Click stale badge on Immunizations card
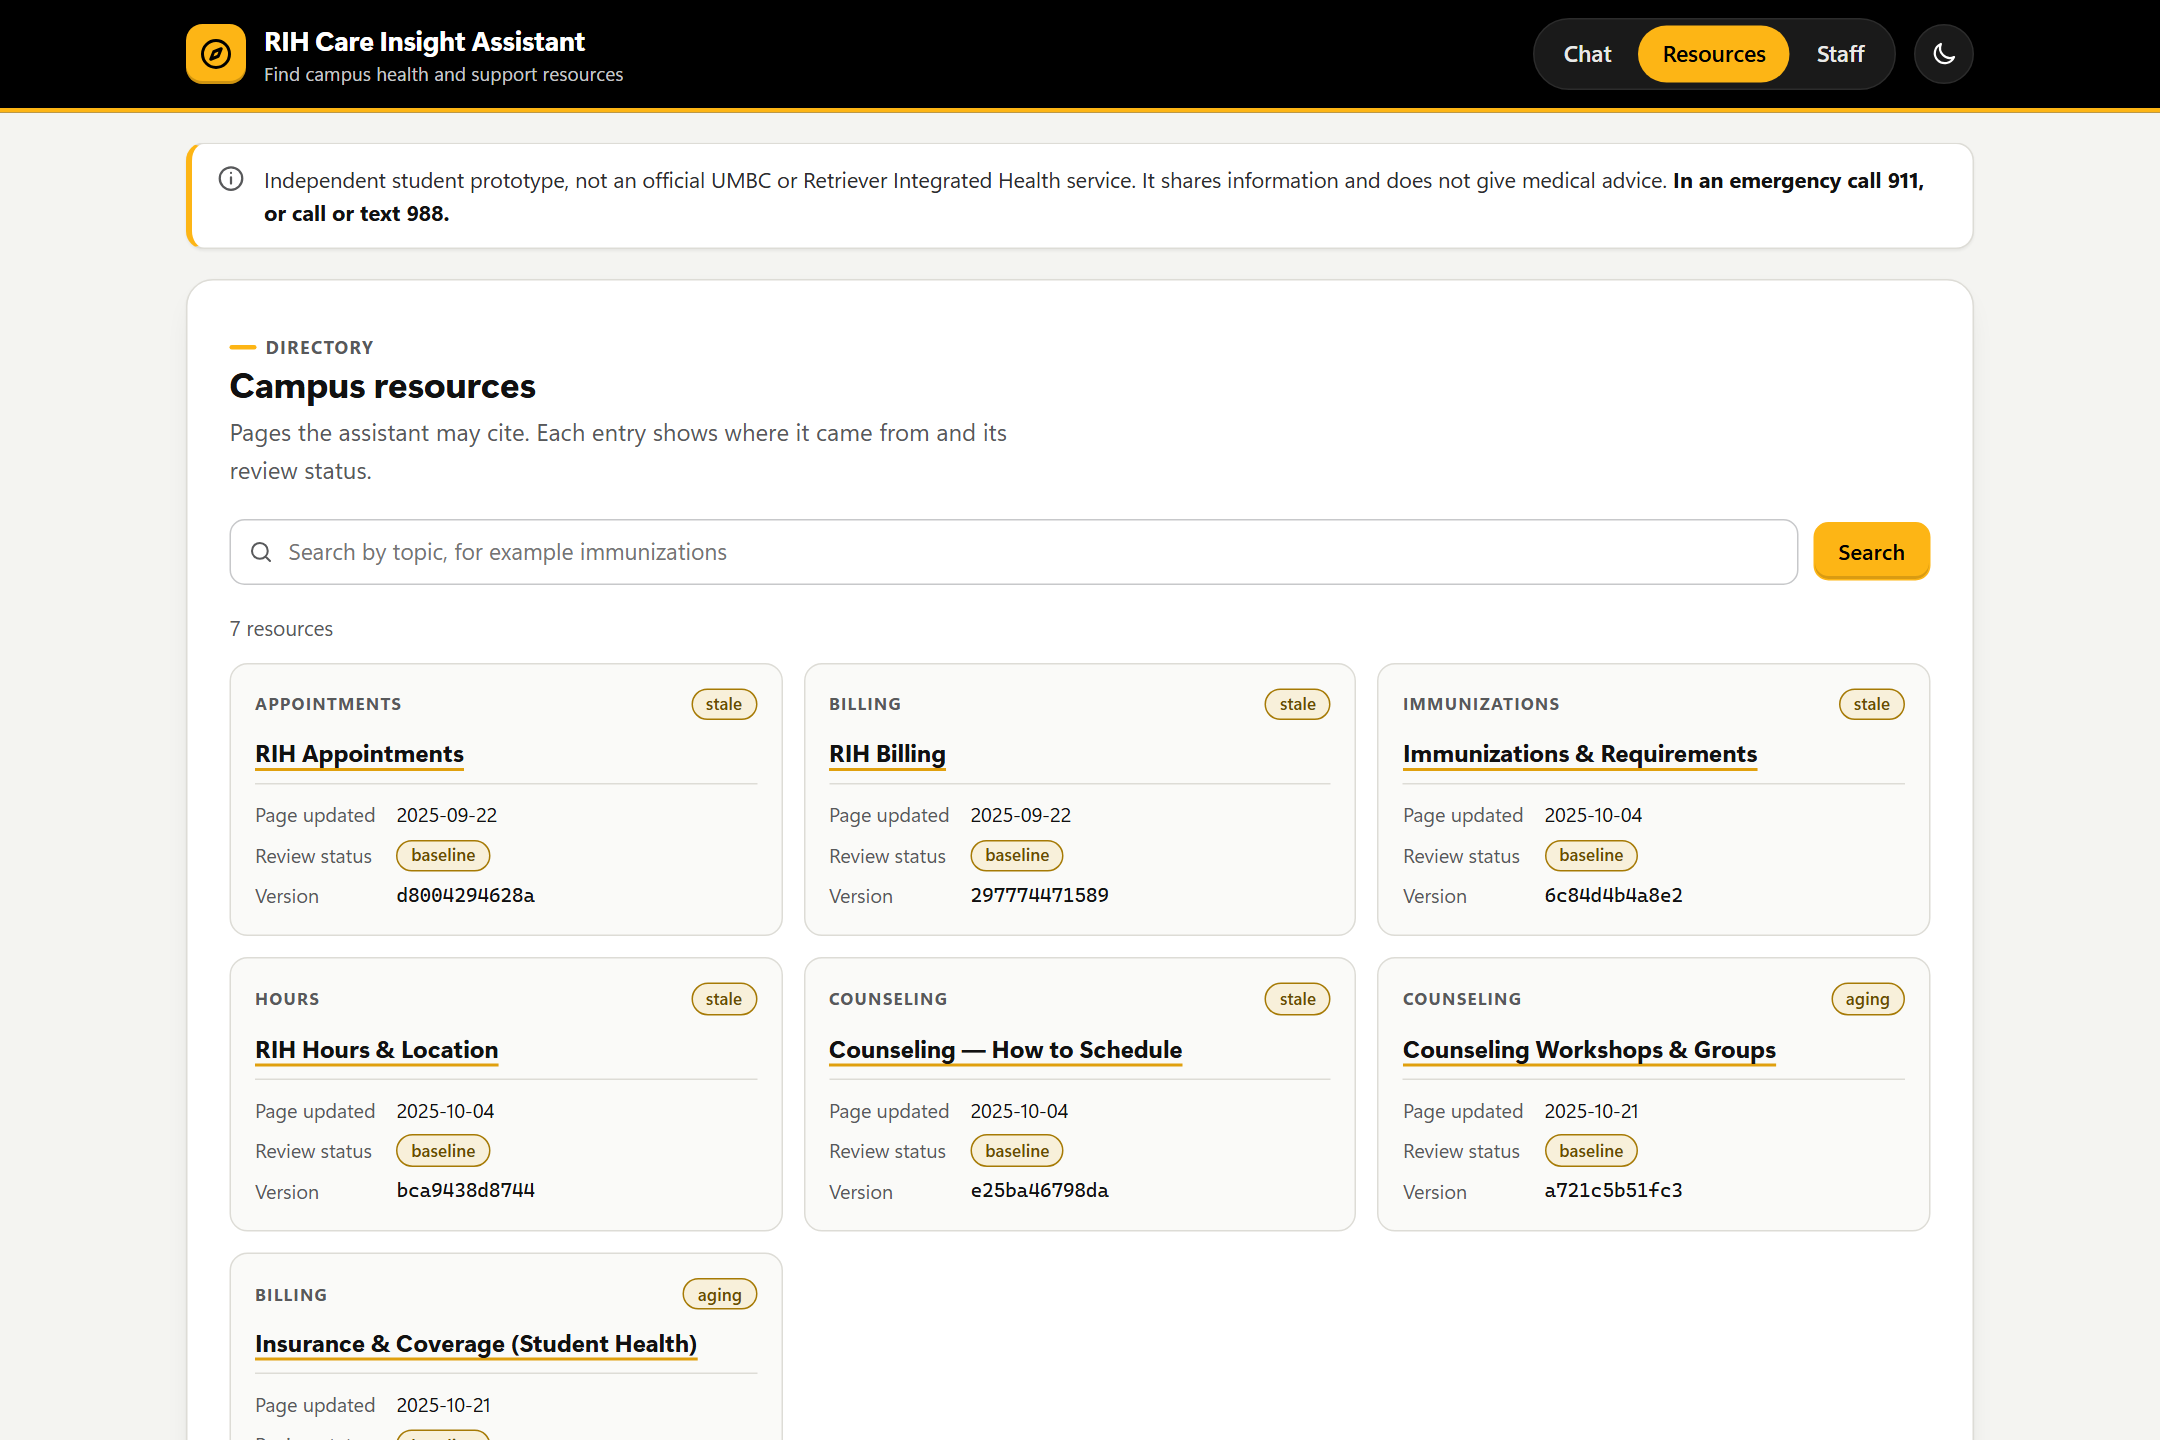This screenshot has height=1440, width=2160. (x=1871, y=704)
